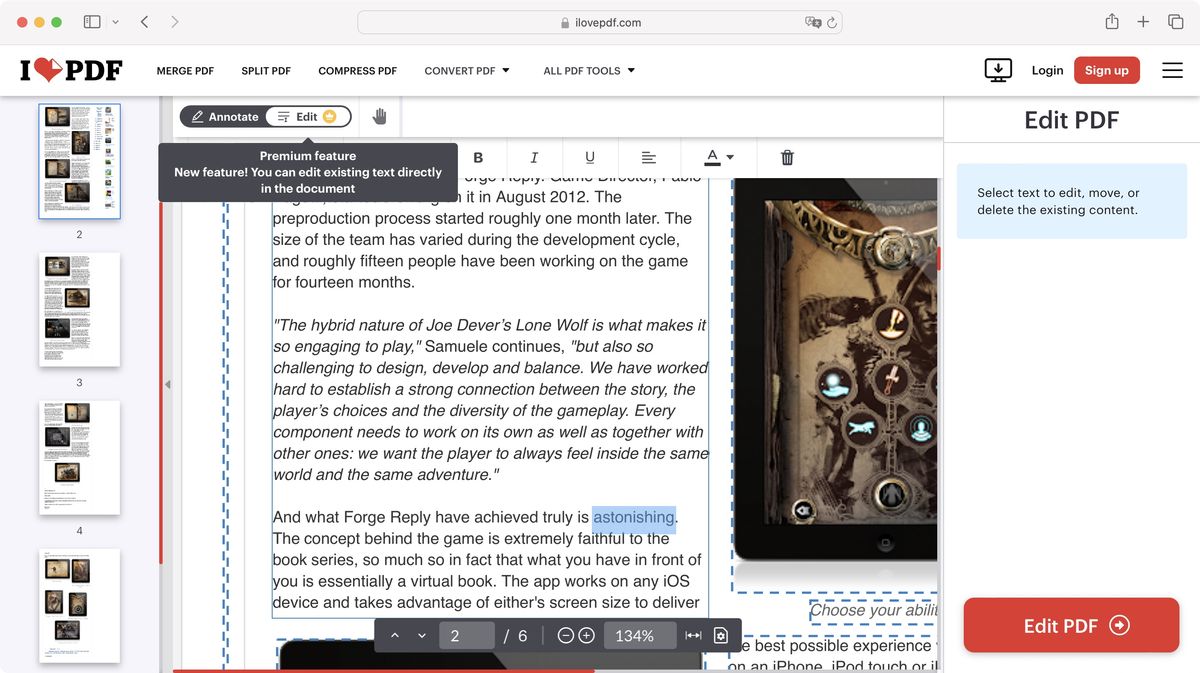
Task: Delete the text element using the trash icon
Action: (x=786, y=157)
